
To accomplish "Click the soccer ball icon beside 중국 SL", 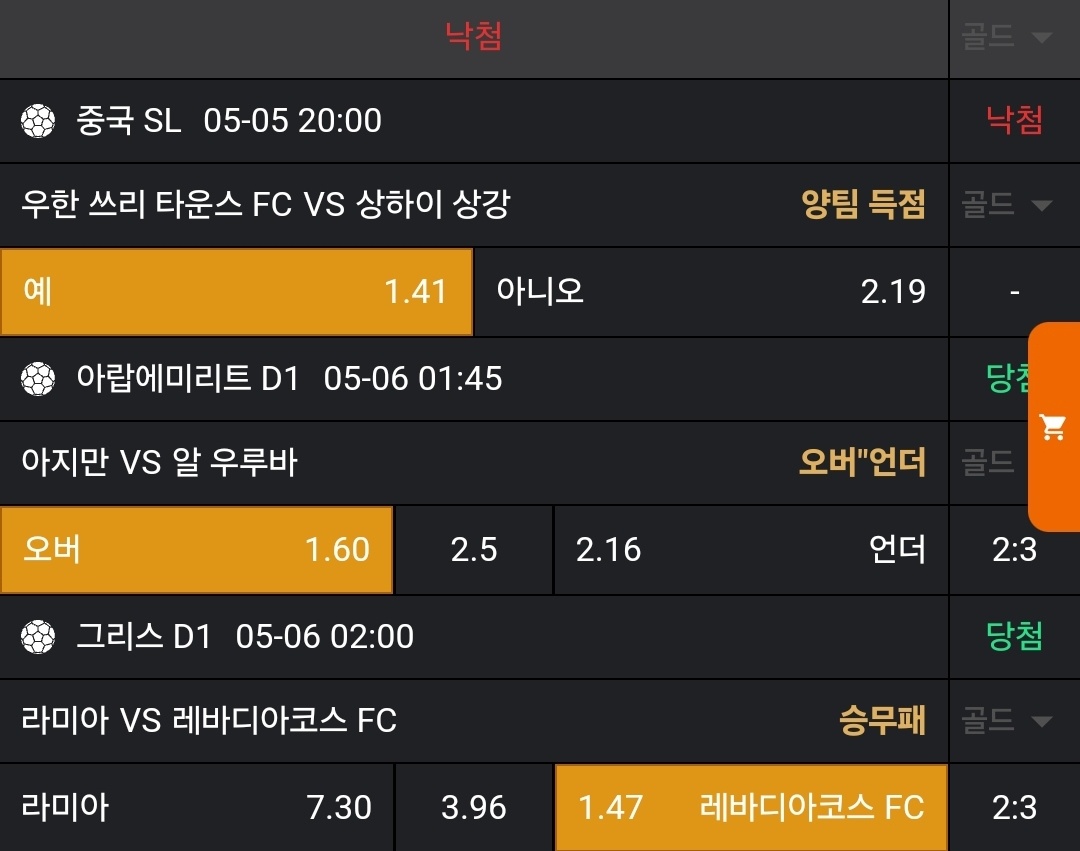I will pos(38,122).
